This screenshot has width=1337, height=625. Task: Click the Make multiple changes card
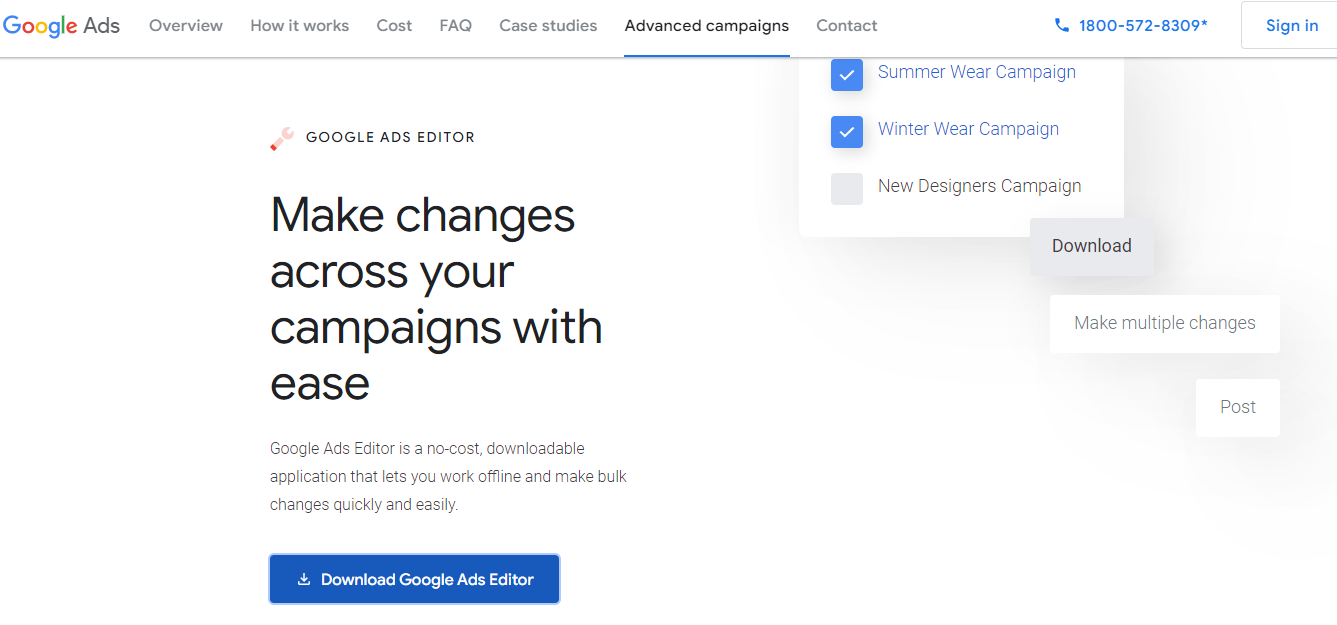(x=1165, y=323)
